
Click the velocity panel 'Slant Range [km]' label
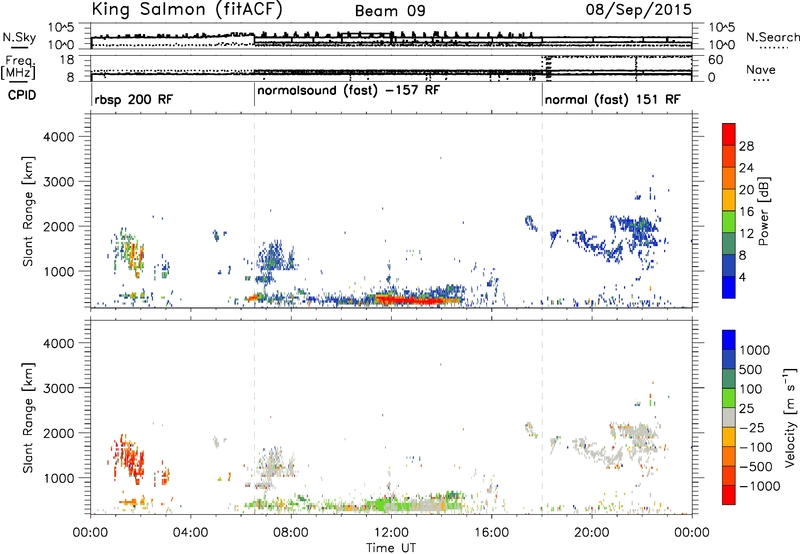click(28, 417)
